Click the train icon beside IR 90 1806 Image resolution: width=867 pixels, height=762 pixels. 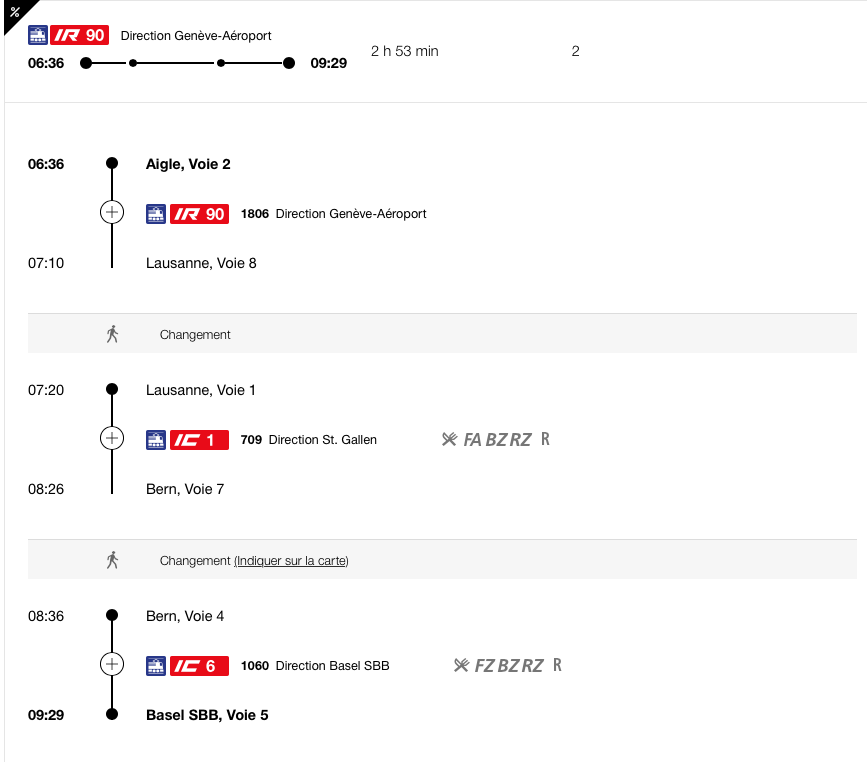pos(156,214)
